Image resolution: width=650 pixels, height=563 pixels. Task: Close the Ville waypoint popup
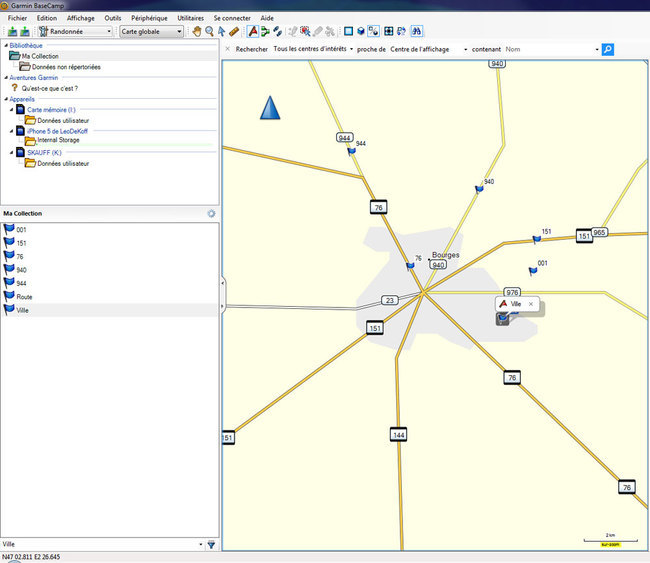pos(531,304)
